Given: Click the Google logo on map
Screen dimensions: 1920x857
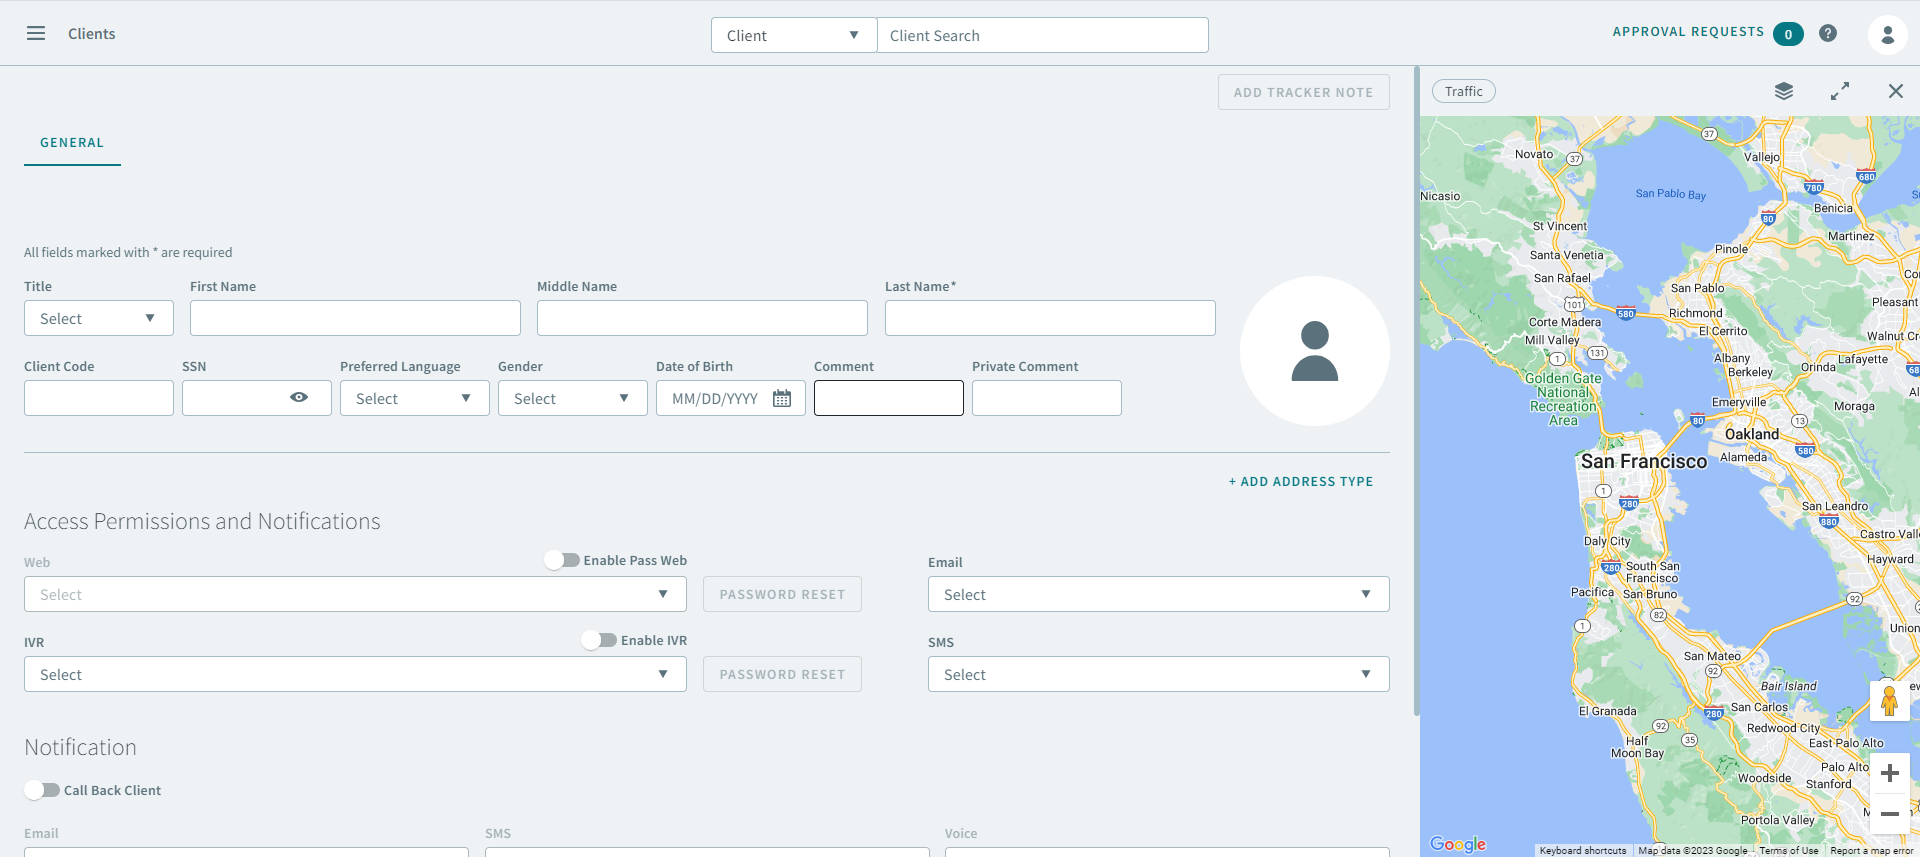Looking at the screenshot, I should pyautogui.click(x=1458, y=844).
